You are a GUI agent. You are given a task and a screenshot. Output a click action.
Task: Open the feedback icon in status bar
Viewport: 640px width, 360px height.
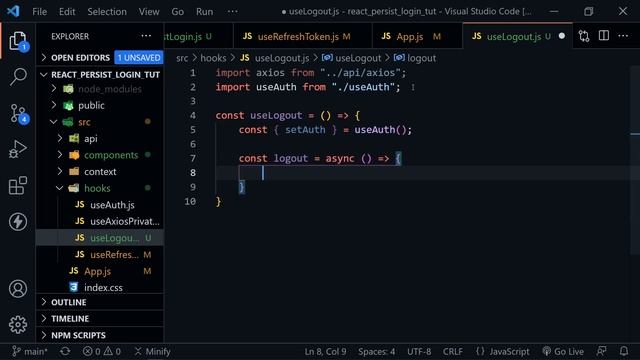coord(602,351)
